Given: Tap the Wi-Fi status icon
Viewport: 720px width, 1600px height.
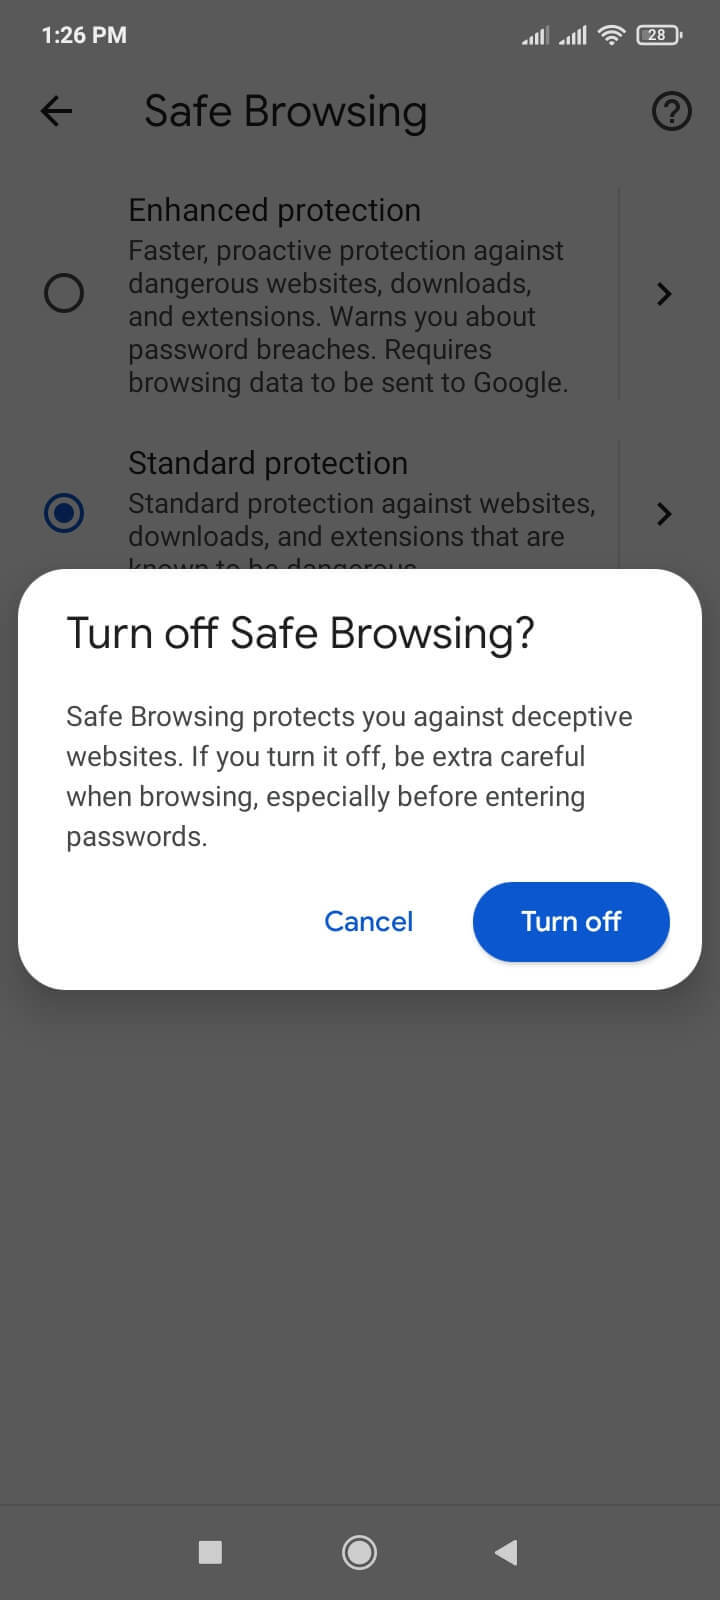Looking at the screenshot, I should click(x=611, y=35).
